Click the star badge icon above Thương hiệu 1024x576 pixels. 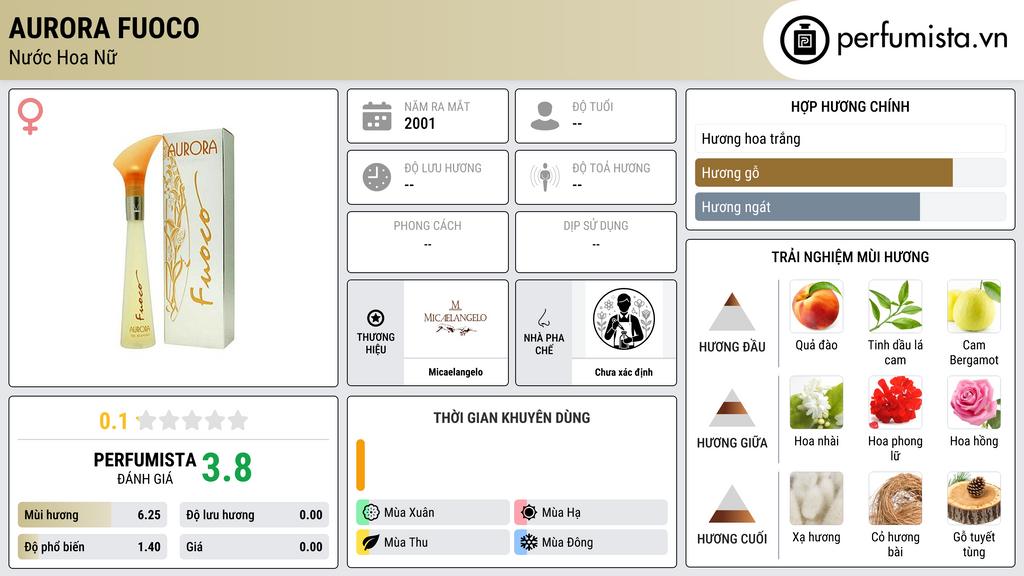click(376, 318)
